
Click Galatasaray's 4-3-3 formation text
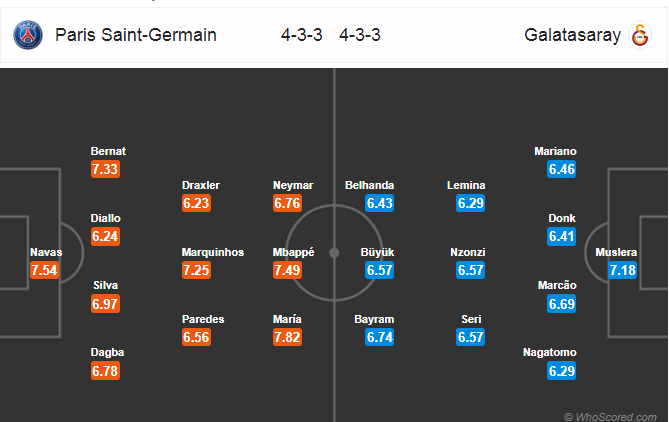pos(360,35)
